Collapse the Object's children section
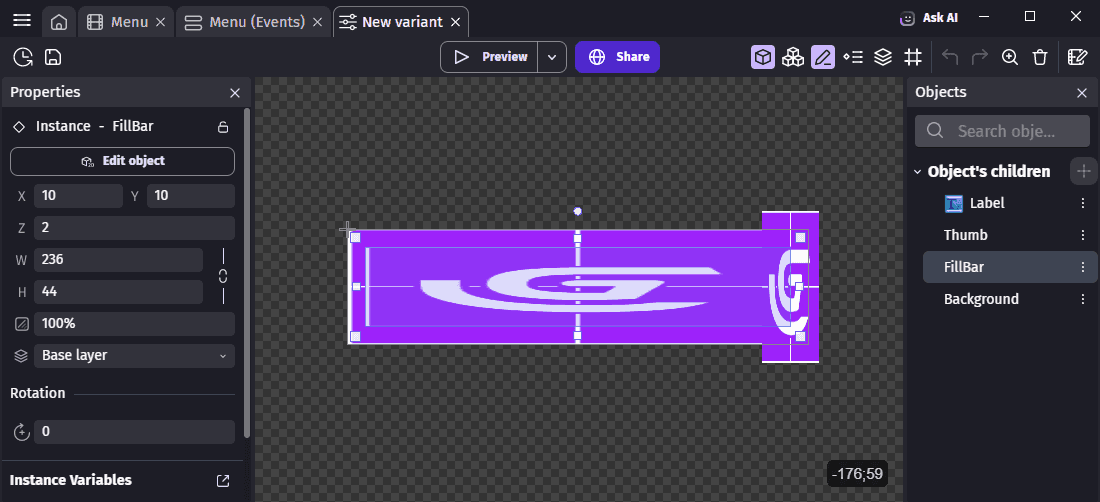Screen dimensions: 1100x502 coord(918,172)
